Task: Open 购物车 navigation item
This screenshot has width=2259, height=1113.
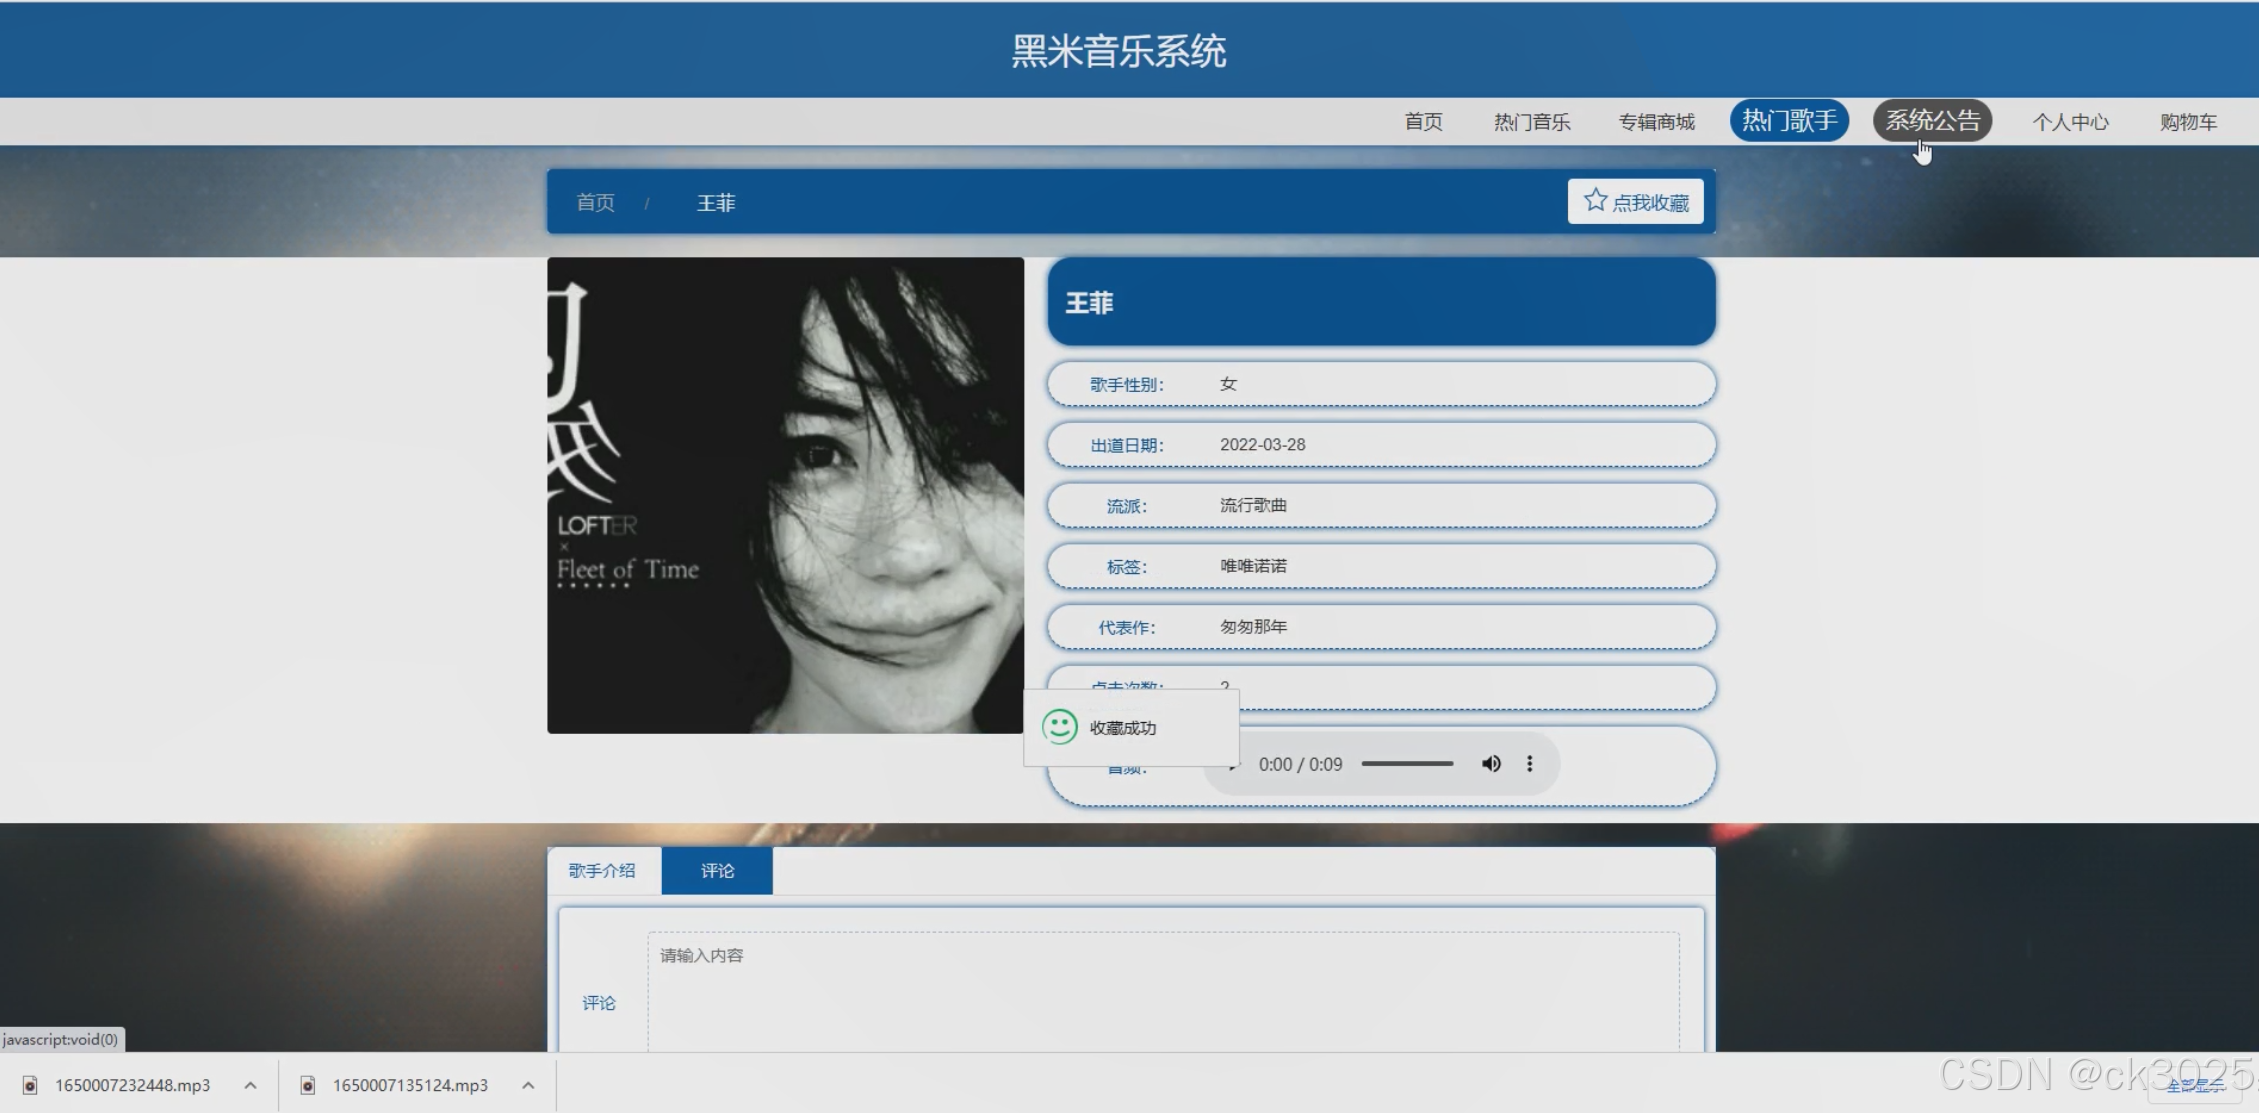Action: click(2188, 122)
